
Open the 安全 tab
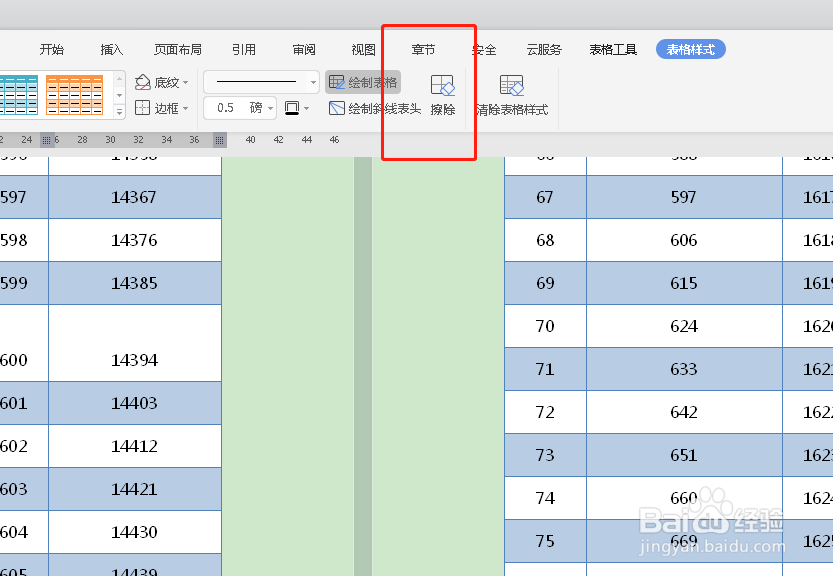(x=484, y=50)
